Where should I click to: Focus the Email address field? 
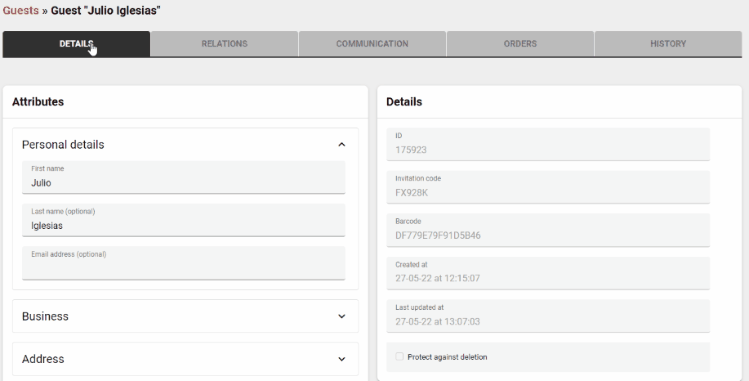click(183, 263)
